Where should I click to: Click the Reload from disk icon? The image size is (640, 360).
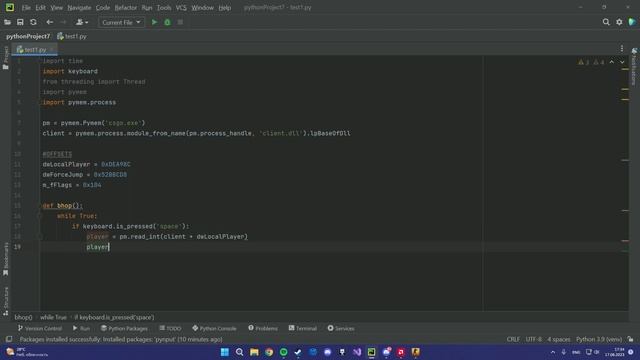point(33,22)
